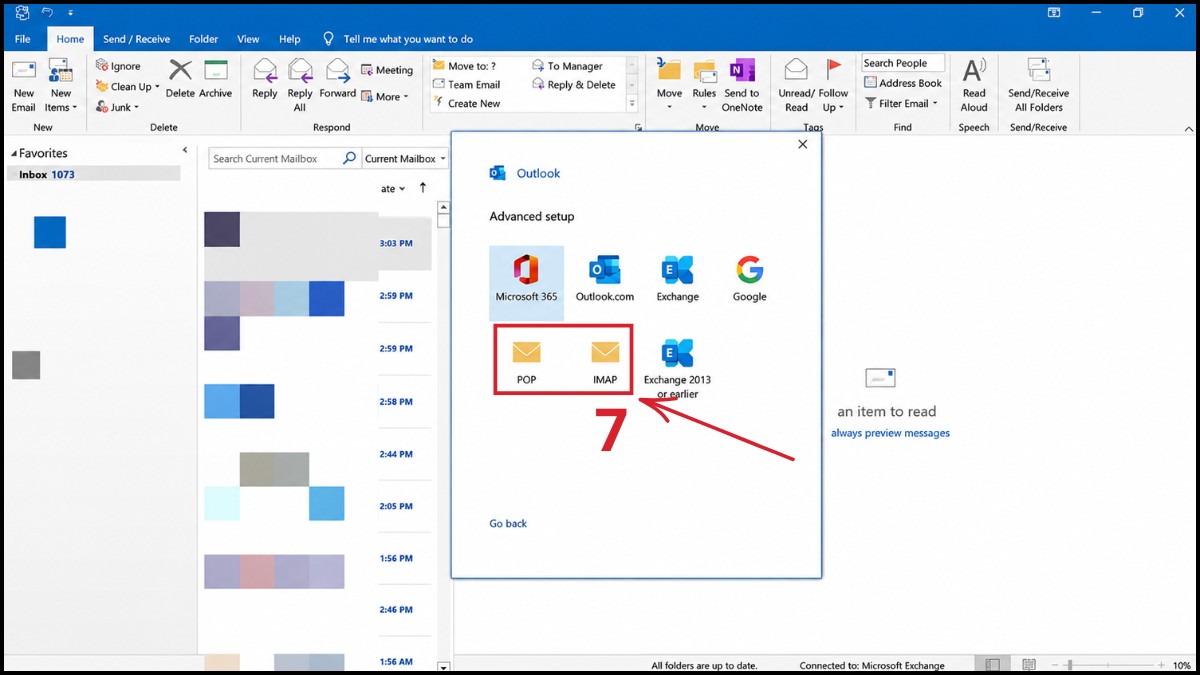Click Send to OneNote icon
The height and width of the screenshot is (675, 1200).
pos(742,71)
